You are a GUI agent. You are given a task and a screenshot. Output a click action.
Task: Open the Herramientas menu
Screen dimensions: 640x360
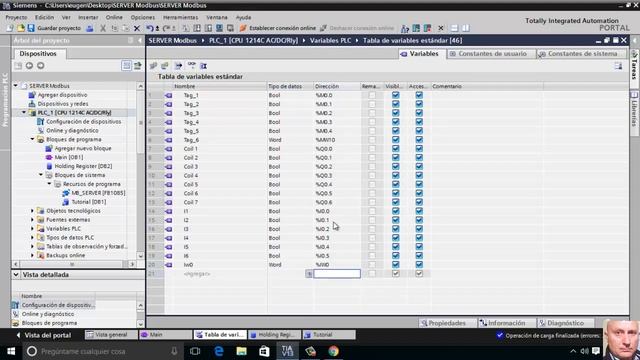tap(180, 17)
